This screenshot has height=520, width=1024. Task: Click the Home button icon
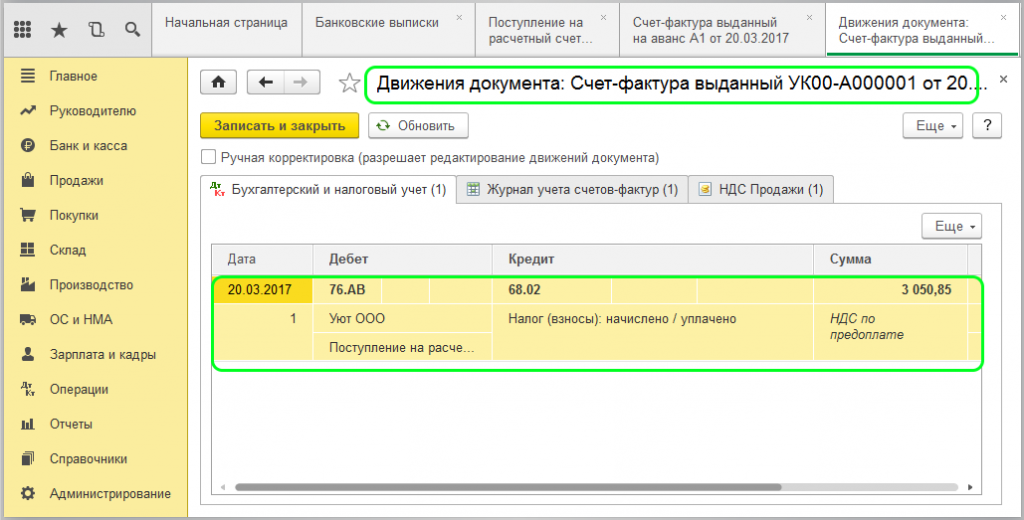pos(219,83)
